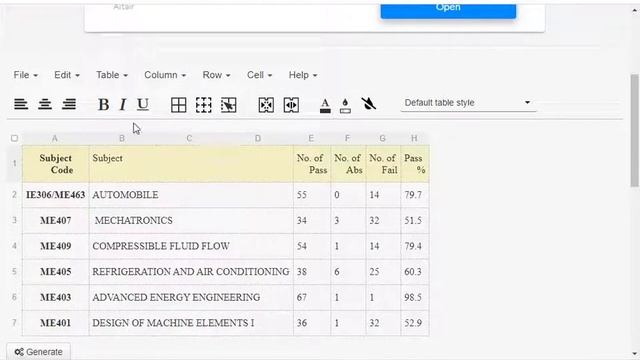Select the ME407 code cell
The image size is (640, 360).
pos(56,221)
